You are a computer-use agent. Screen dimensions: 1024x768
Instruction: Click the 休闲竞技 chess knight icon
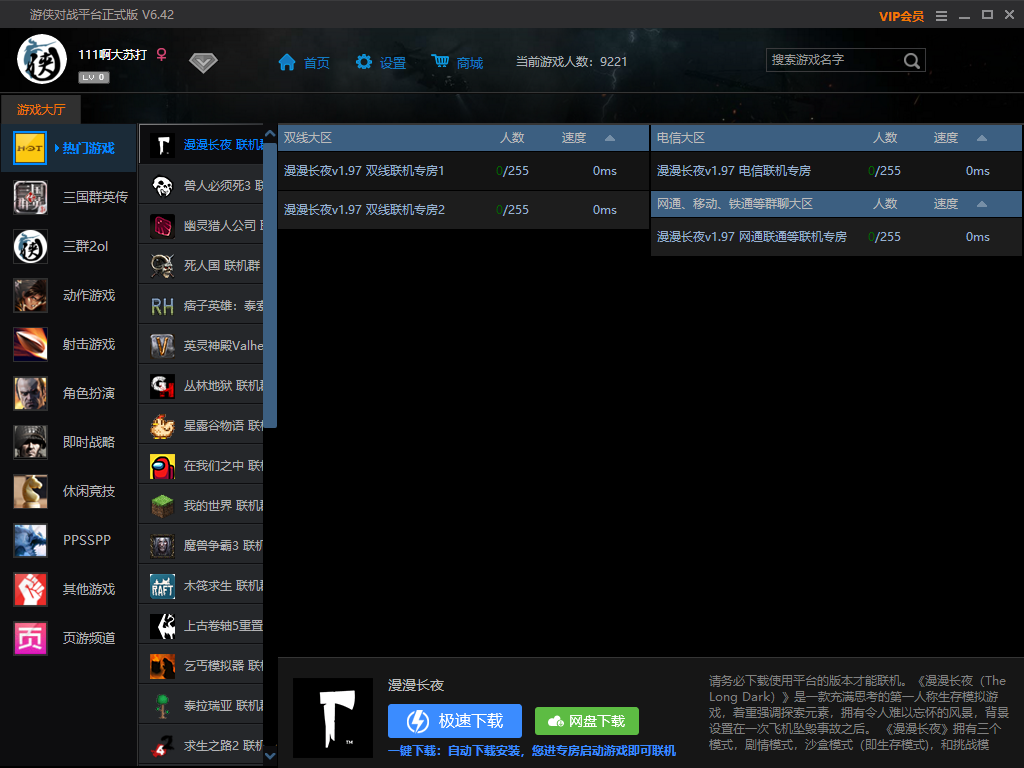(x=30, y=491)
